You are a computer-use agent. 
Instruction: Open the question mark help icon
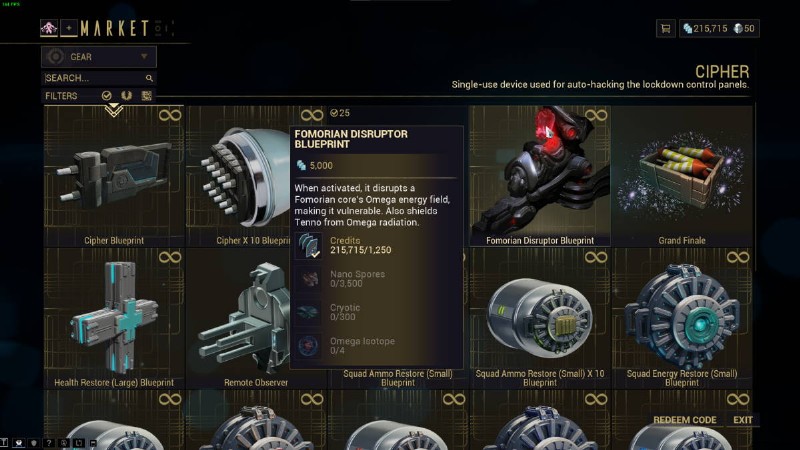pos(48,443)
